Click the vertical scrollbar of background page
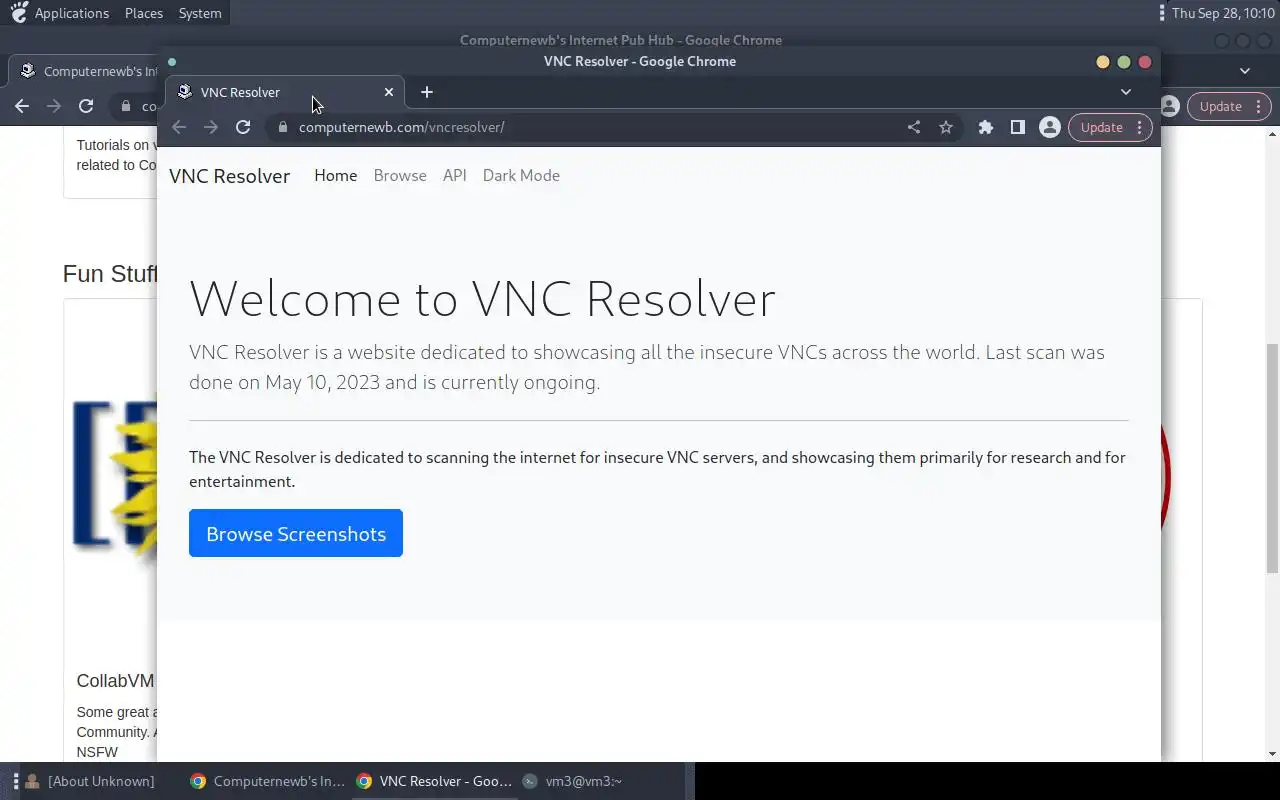This screenshot has height=800, width=1280. coord(1273,458)
